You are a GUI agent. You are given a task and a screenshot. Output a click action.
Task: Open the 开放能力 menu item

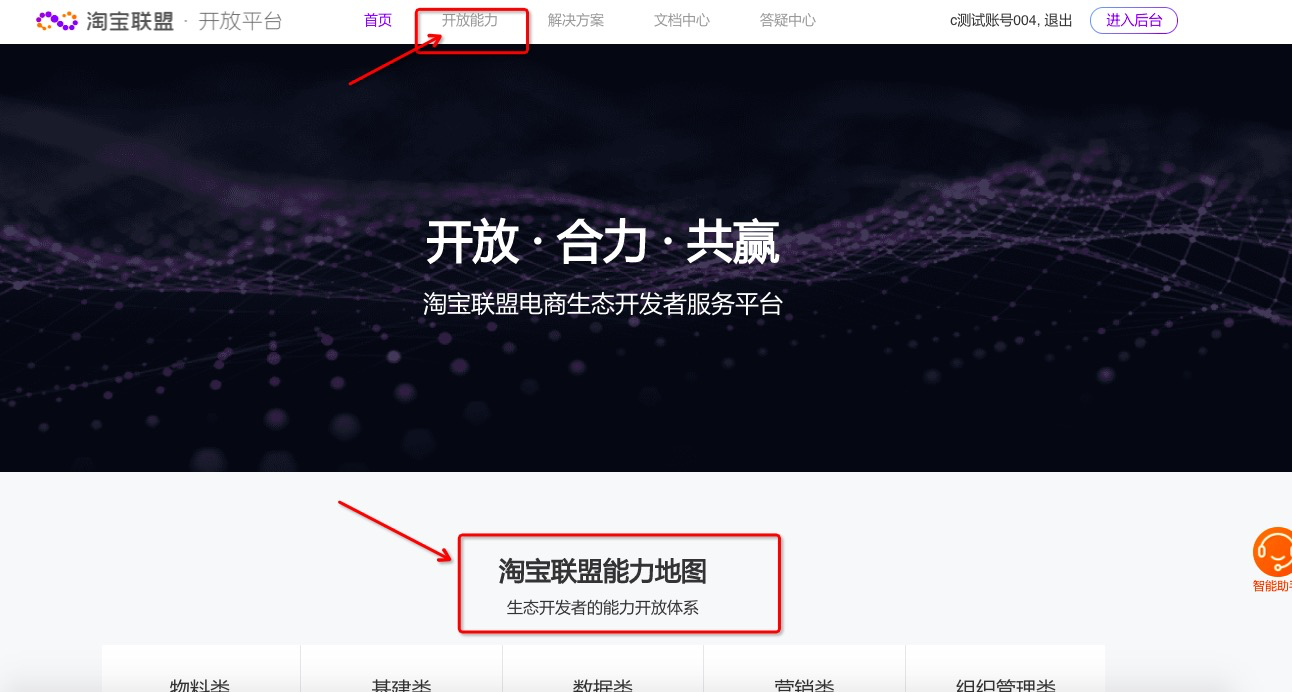470,20
